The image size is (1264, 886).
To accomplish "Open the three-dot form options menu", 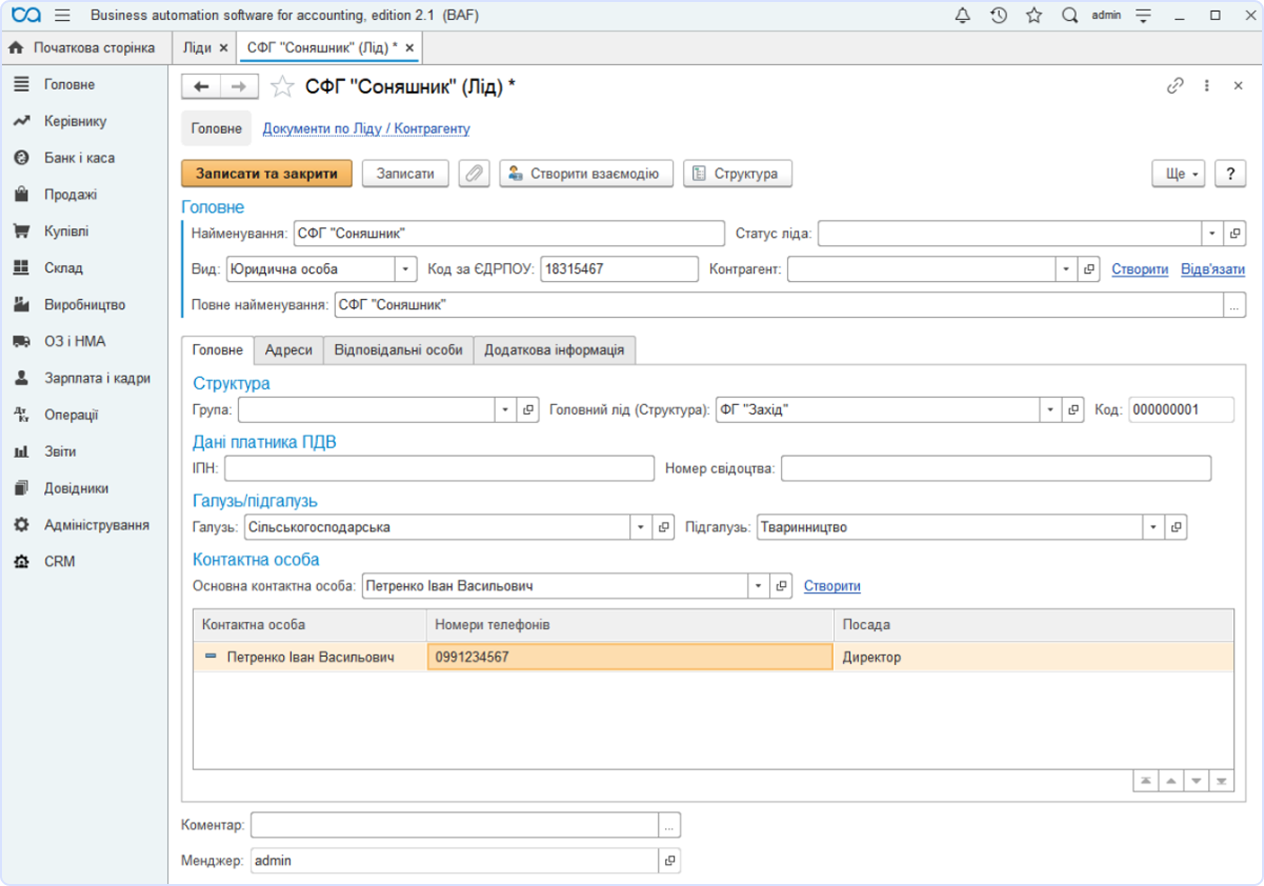I will [x=1207, y=86].
